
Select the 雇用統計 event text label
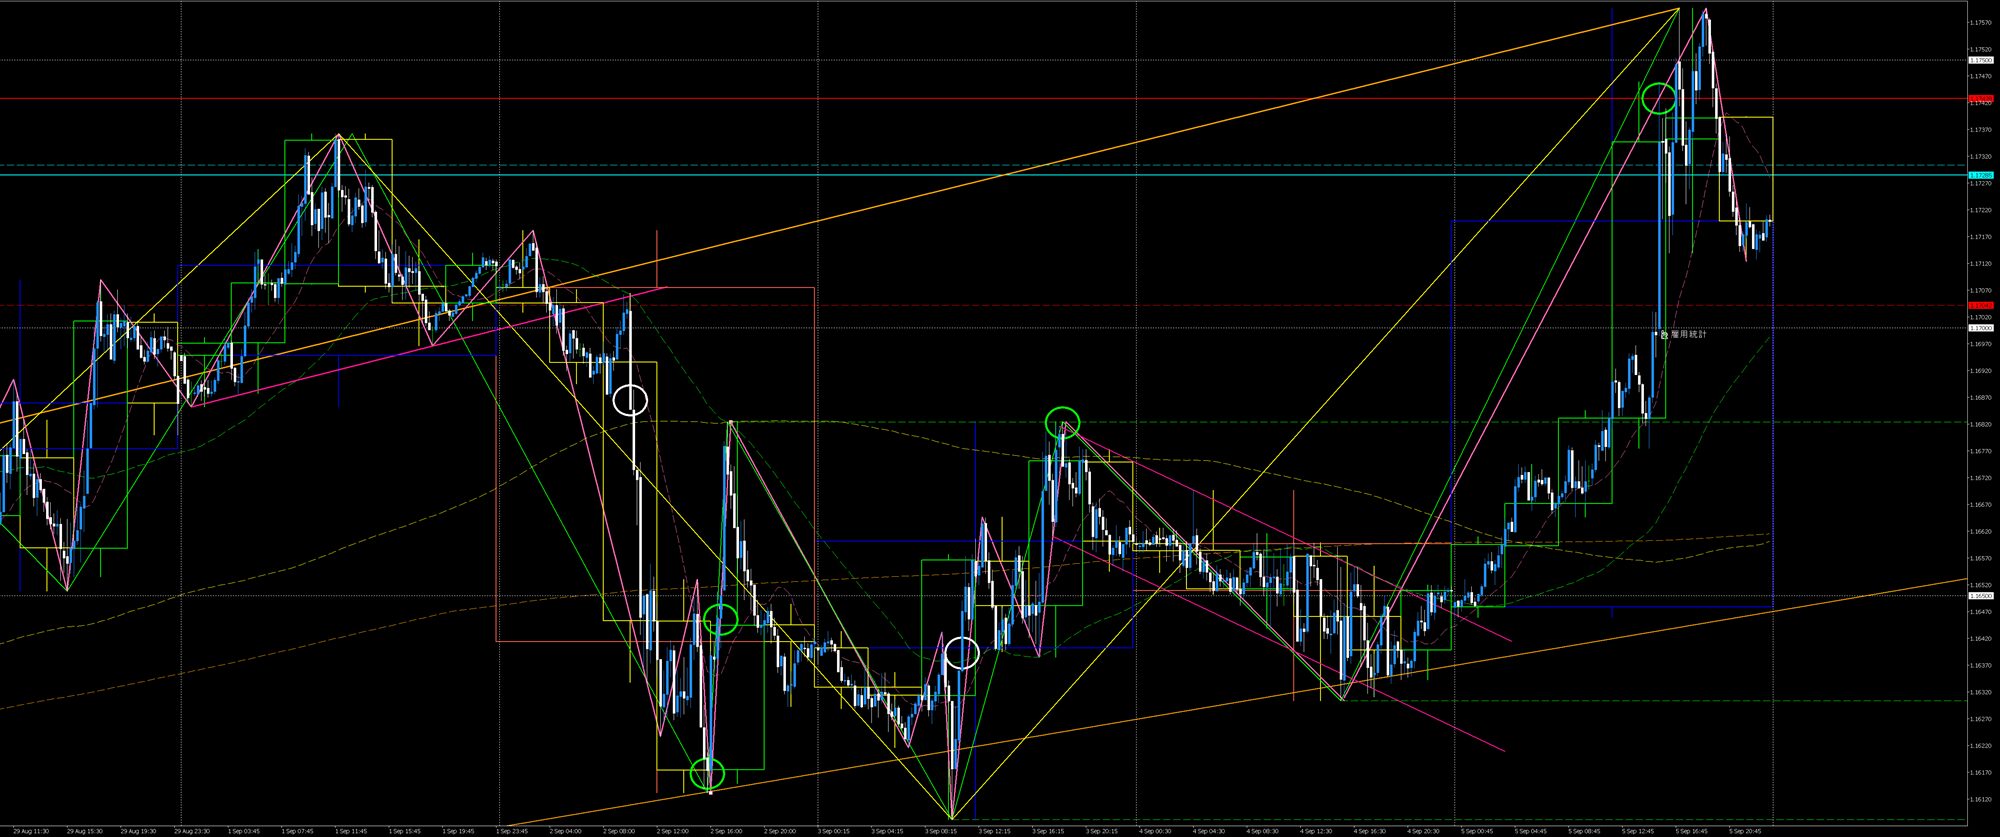click(x=1689, y=334)
